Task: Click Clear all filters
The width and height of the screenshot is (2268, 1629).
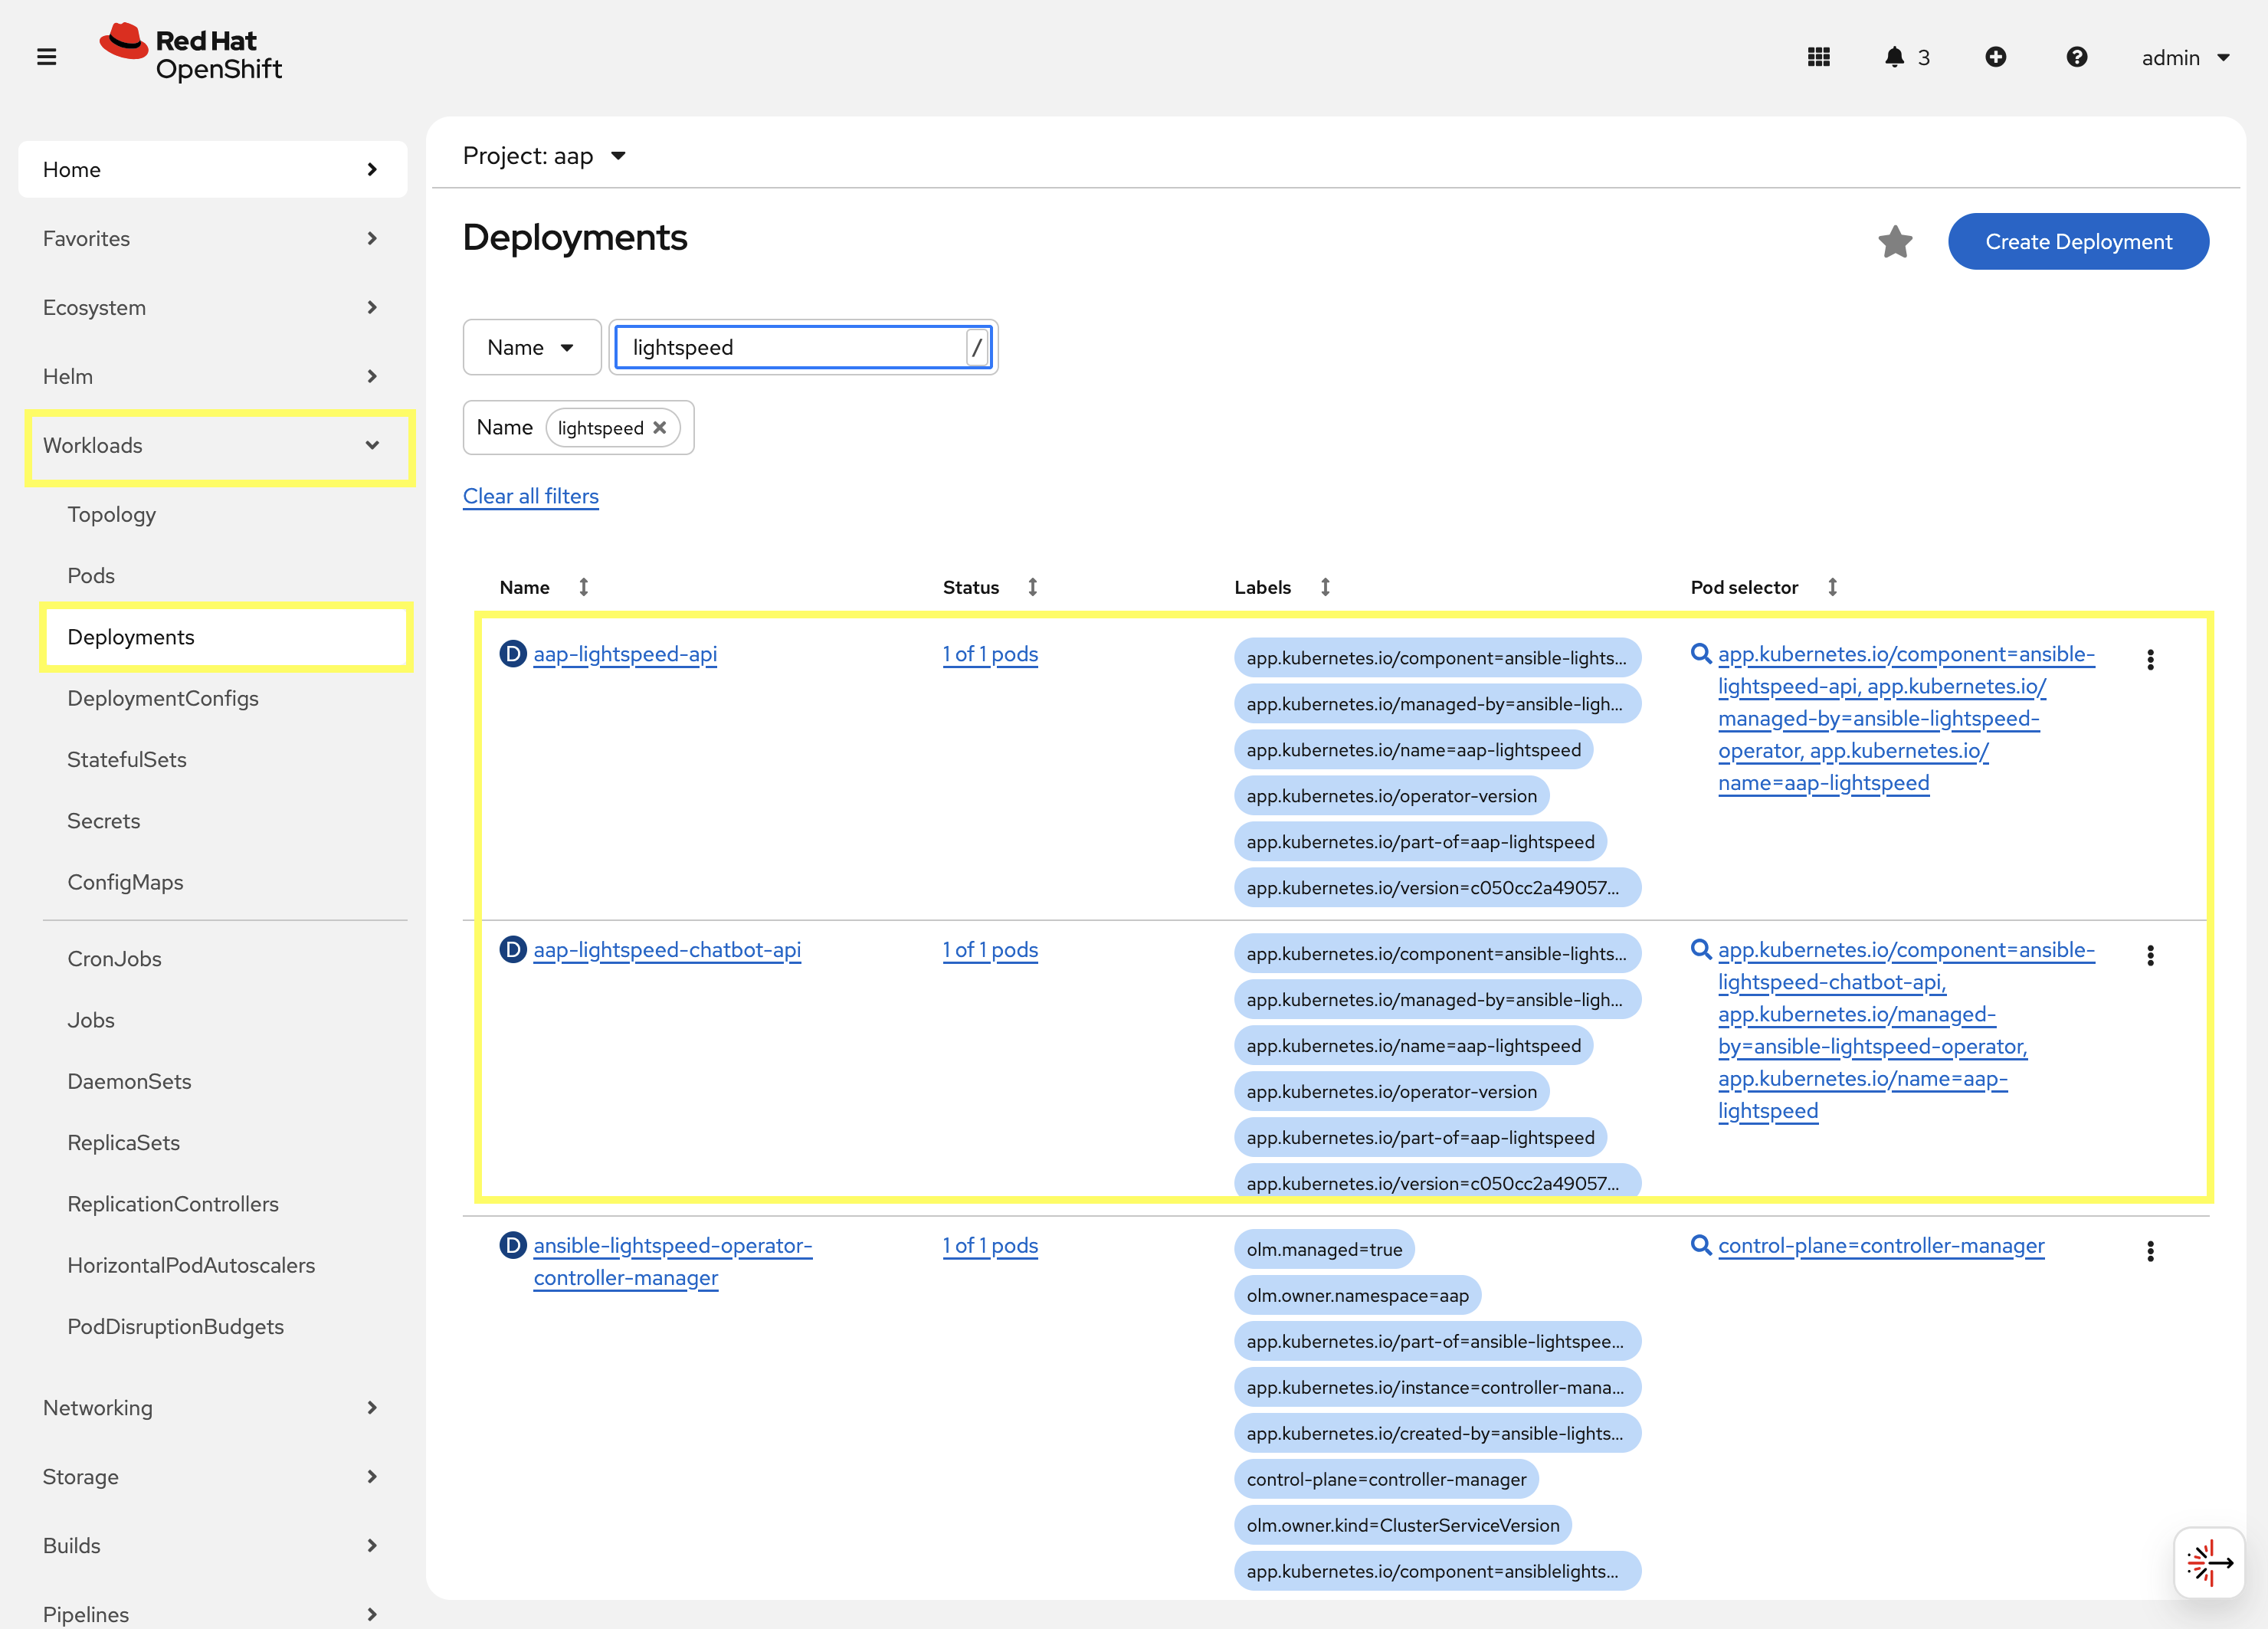Action: 531,496
